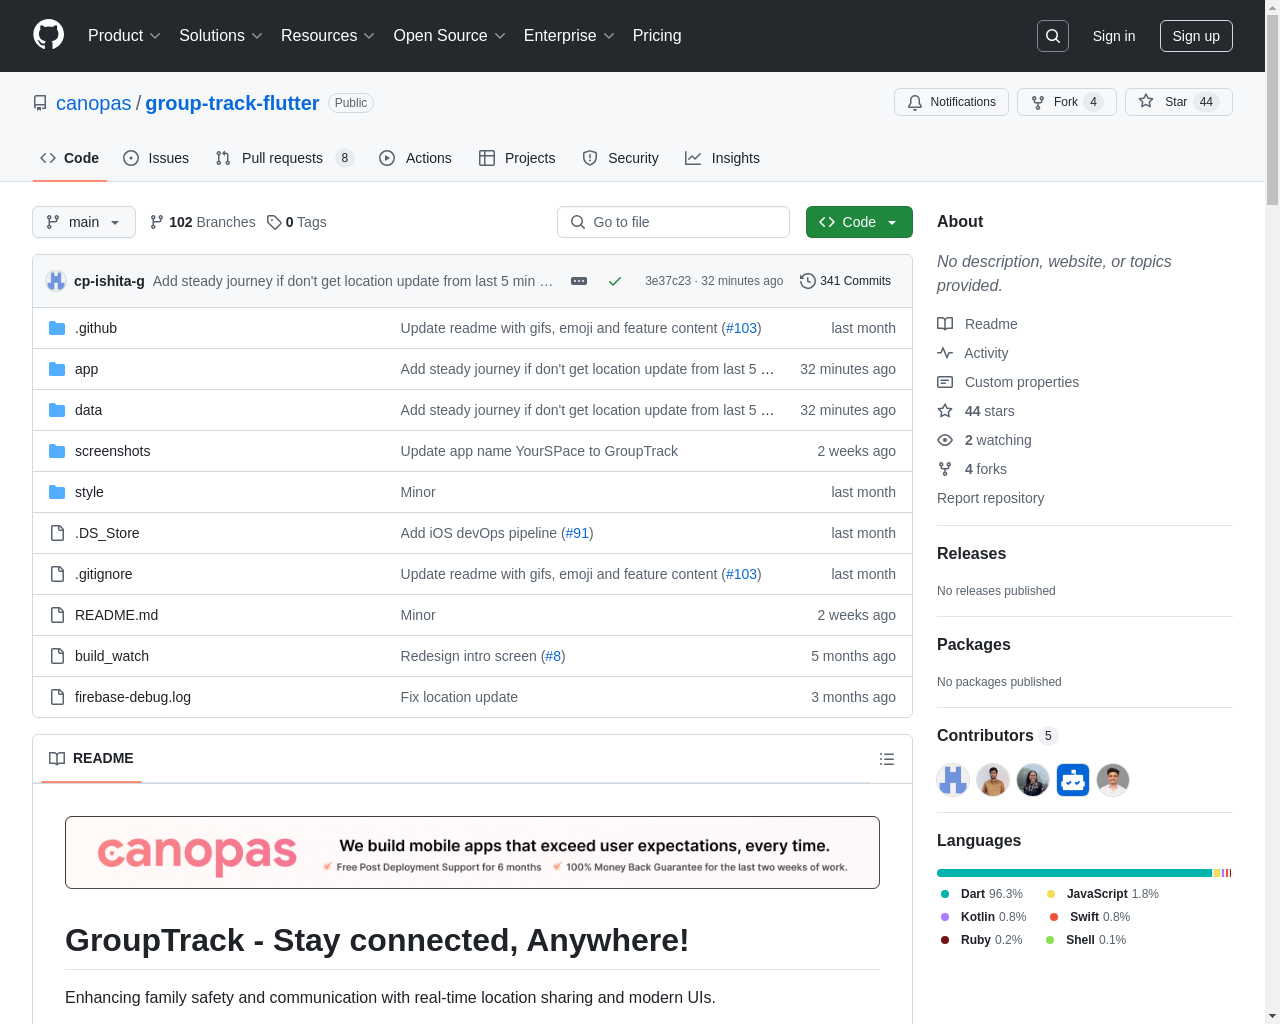Click cp-ishita-g avatar in commit row

(56, 281)
